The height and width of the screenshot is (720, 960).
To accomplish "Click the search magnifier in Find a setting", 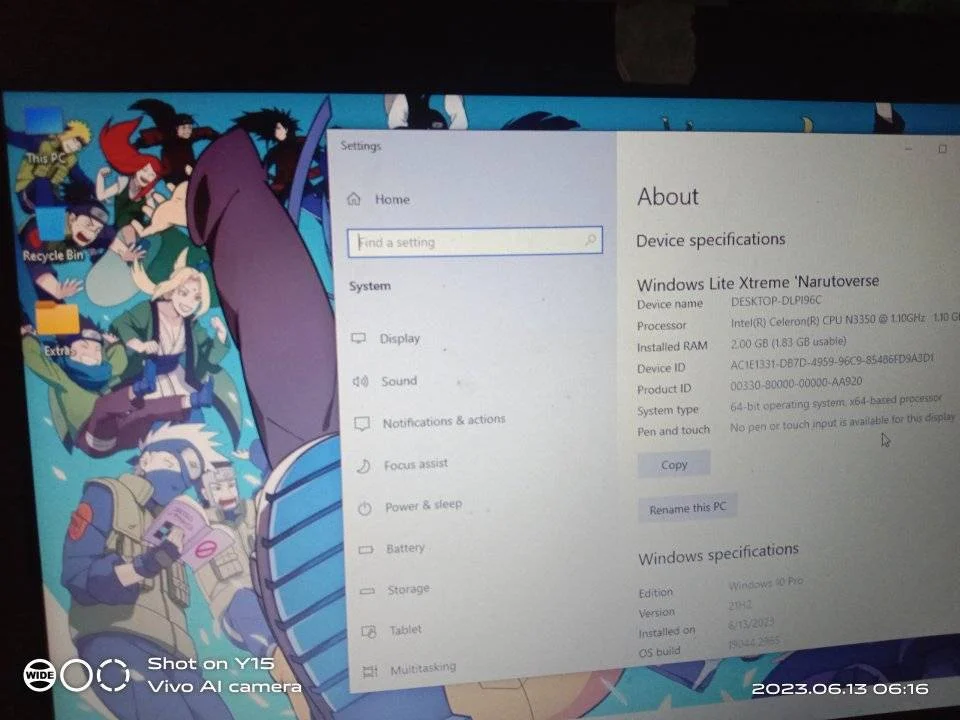I will point(590,239).
